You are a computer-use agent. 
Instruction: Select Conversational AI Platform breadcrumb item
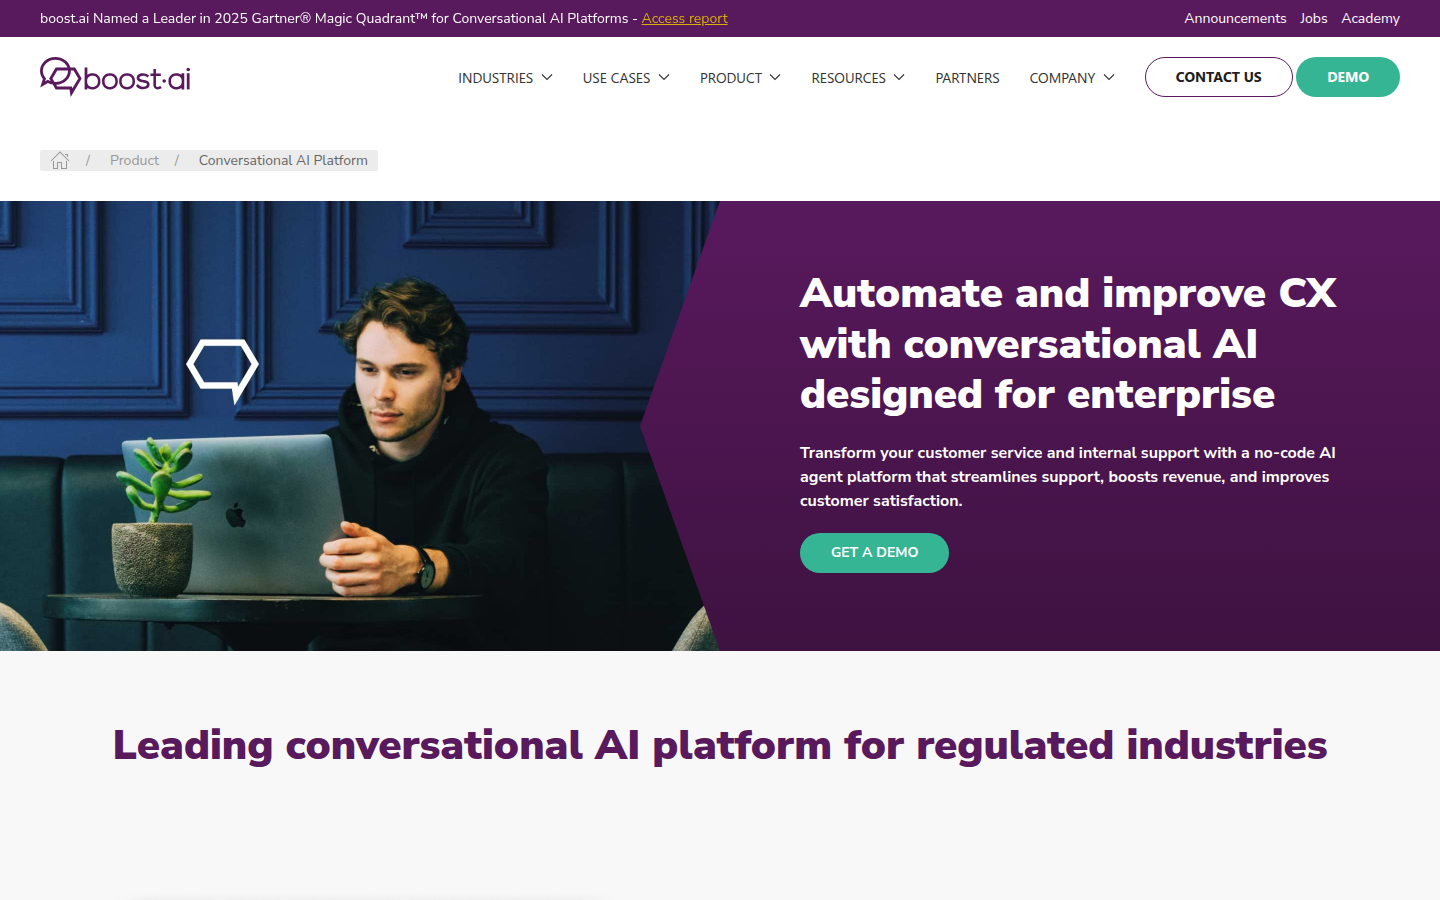tap(283, 160)
